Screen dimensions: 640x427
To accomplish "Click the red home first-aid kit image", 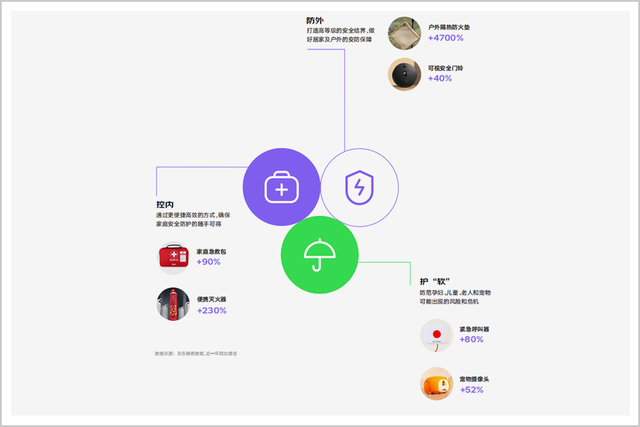I will [x=174, y=257].
